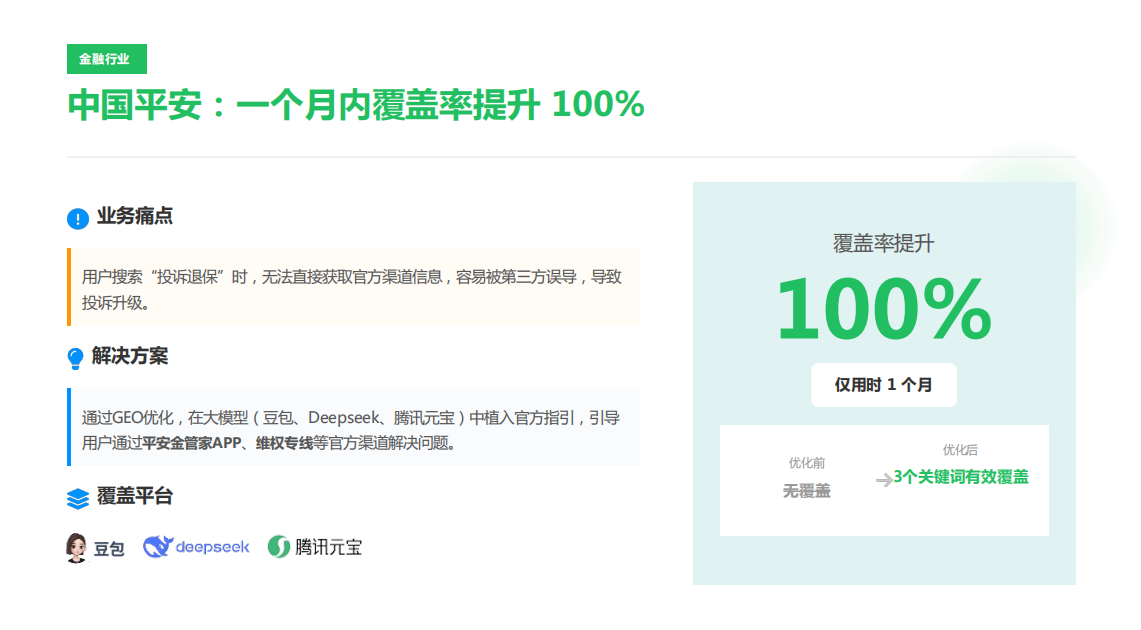Screen dimensions: 1141x630
Task: Click the 腾讯元宝 green logo icon
Action: point(279,547)
